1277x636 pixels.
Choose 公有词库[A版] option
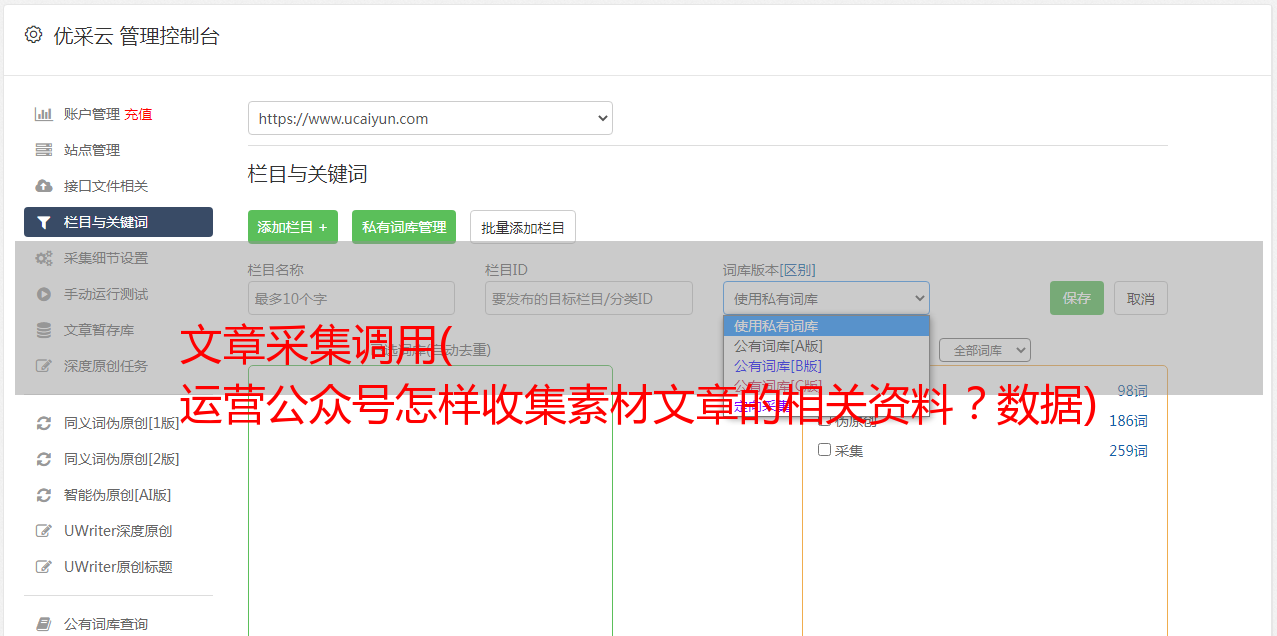point(826,346)
